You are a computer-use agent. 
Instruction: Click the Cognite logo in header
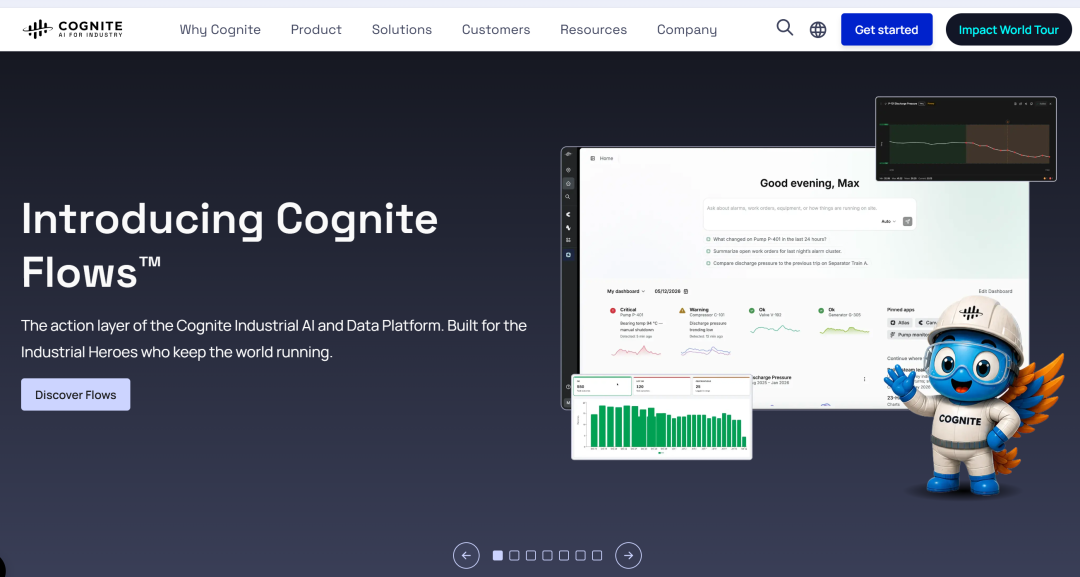(73, 29)
